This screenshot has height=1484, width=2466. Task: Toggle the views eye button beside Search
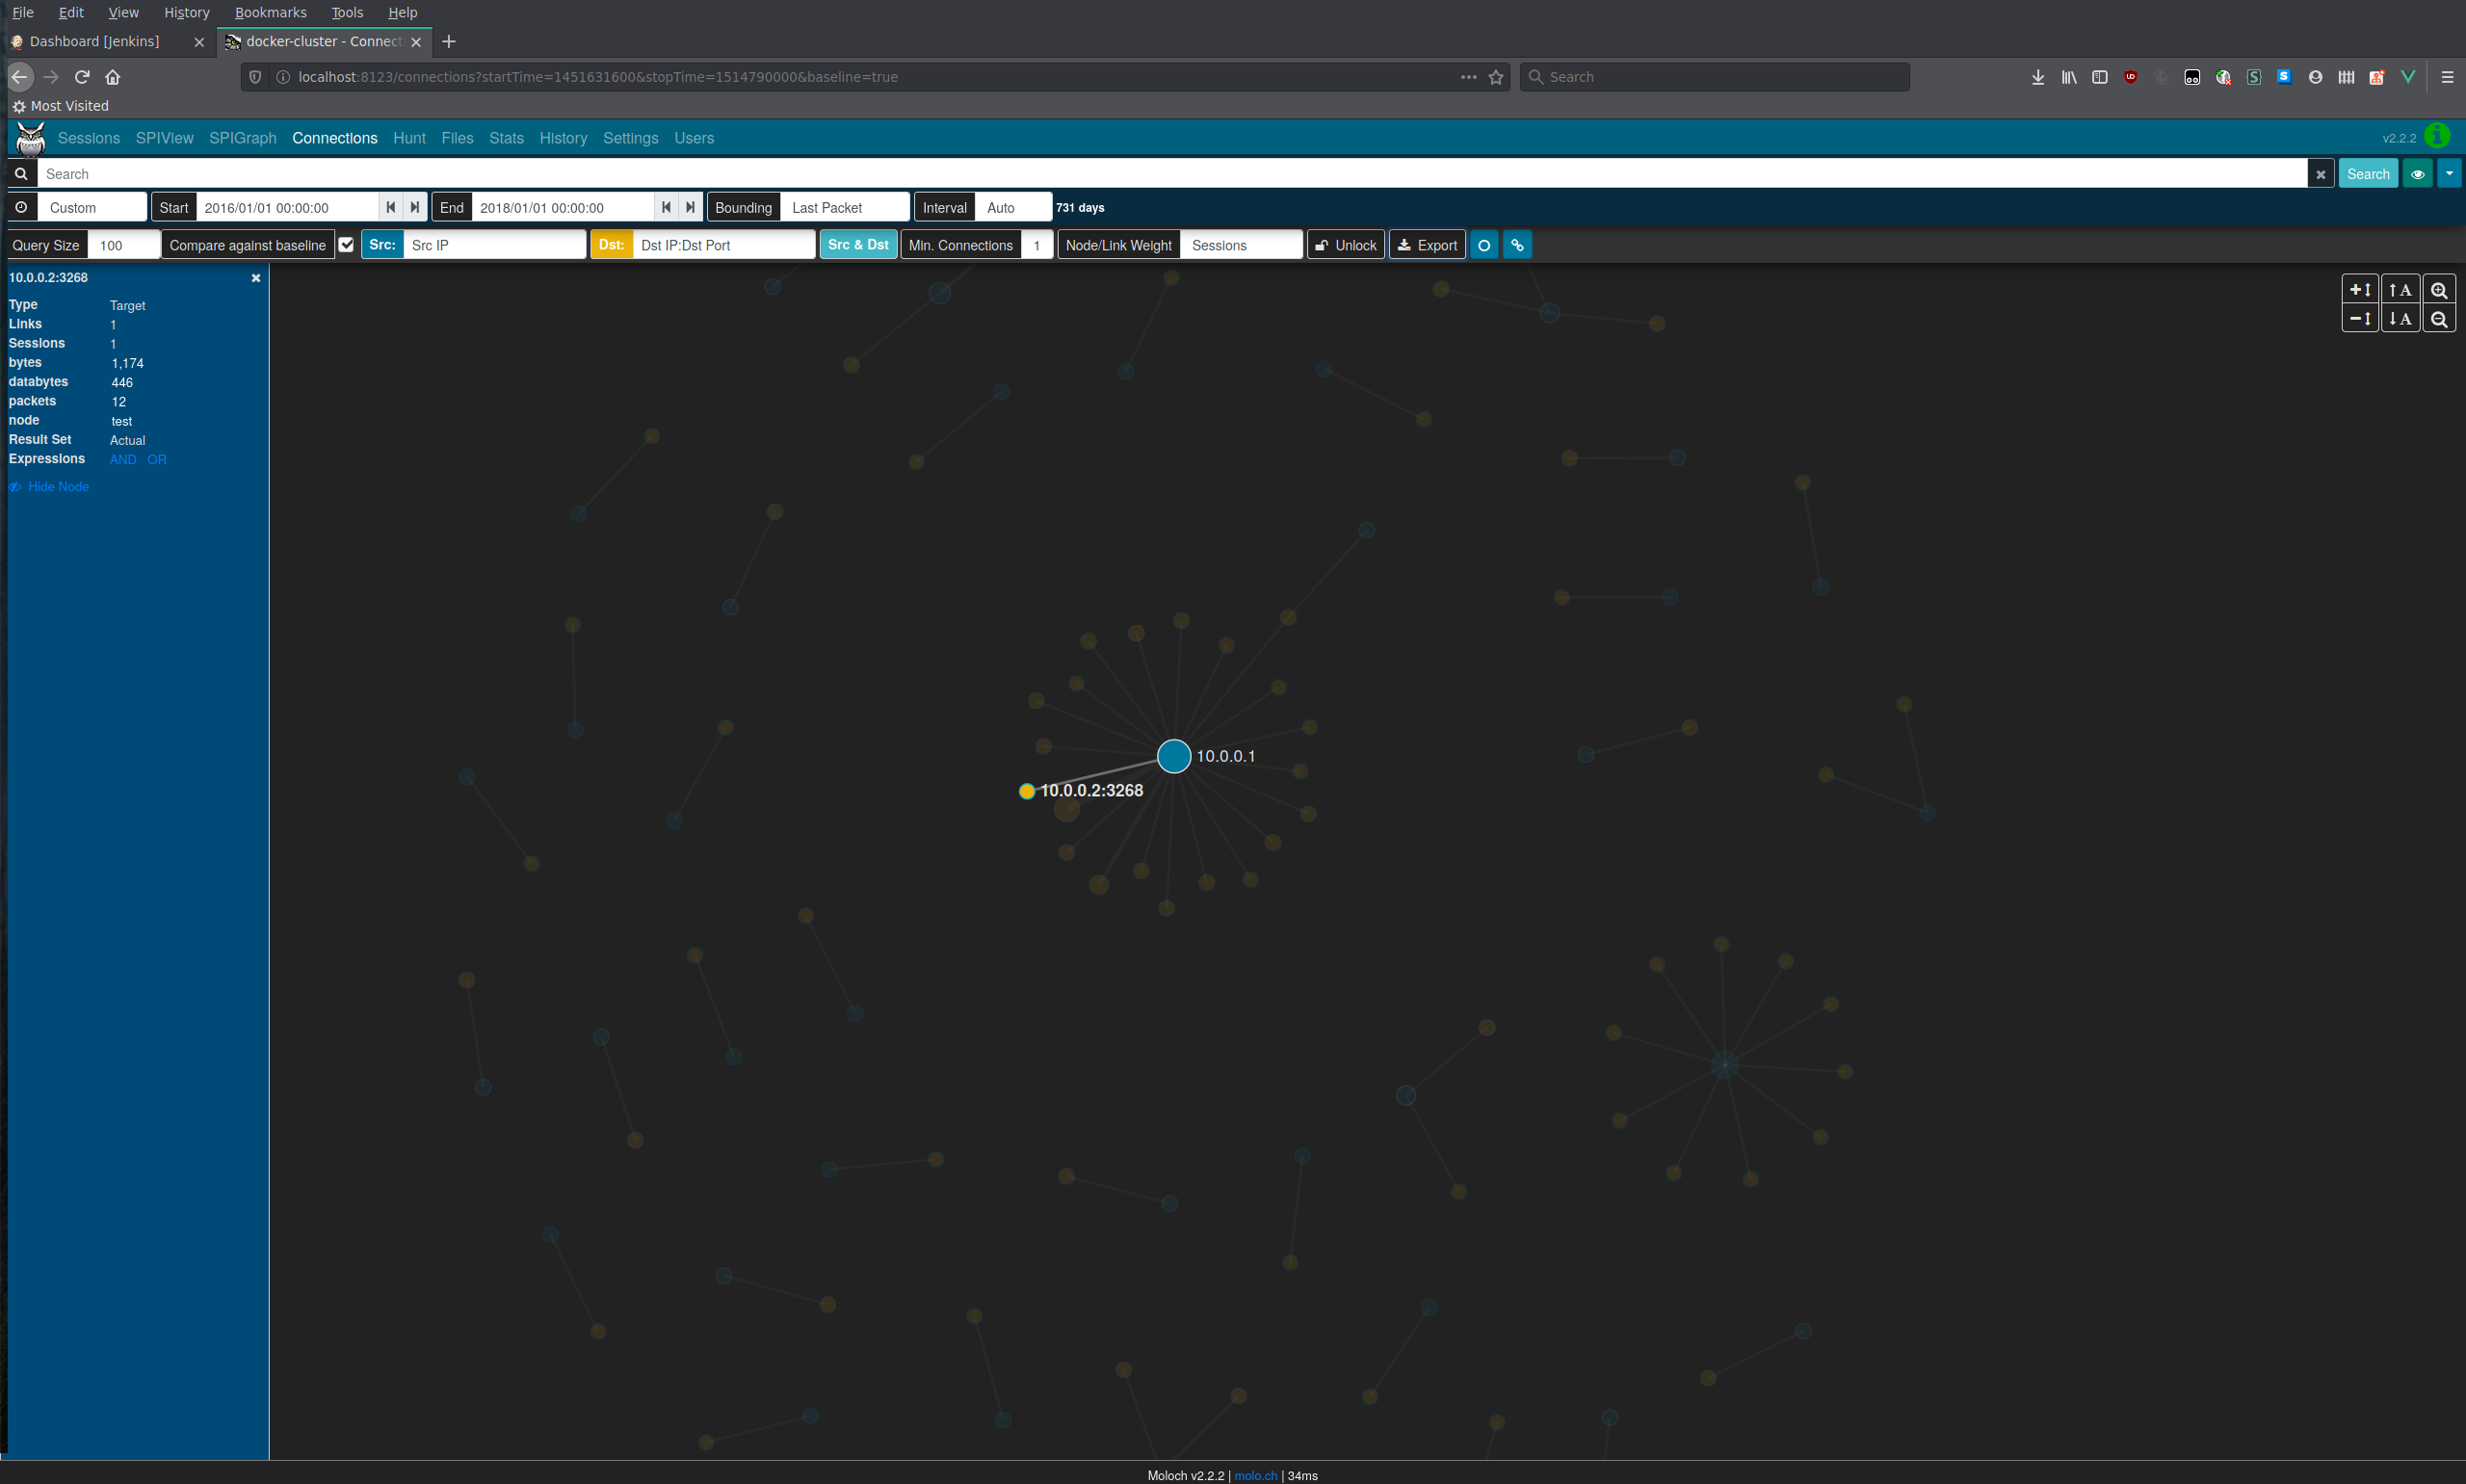[2417, 173]
